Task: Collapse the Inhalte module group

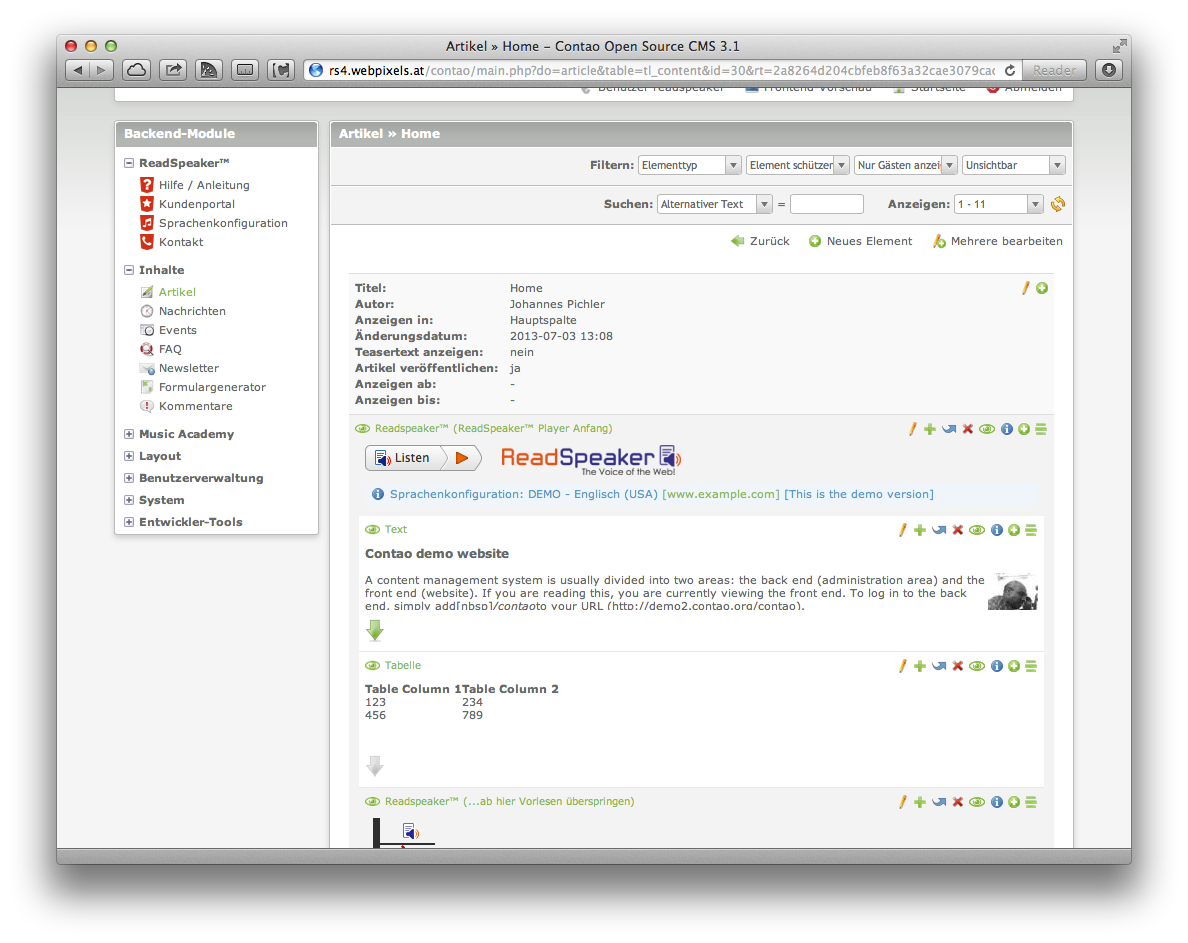Action: (129, 270)
